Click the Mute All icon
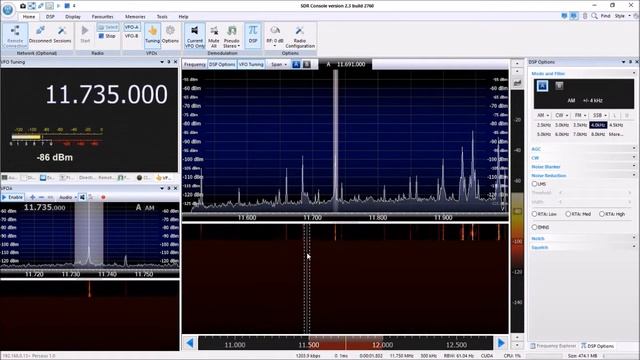This screenshot has width=640, height=360. pos(213,36)
